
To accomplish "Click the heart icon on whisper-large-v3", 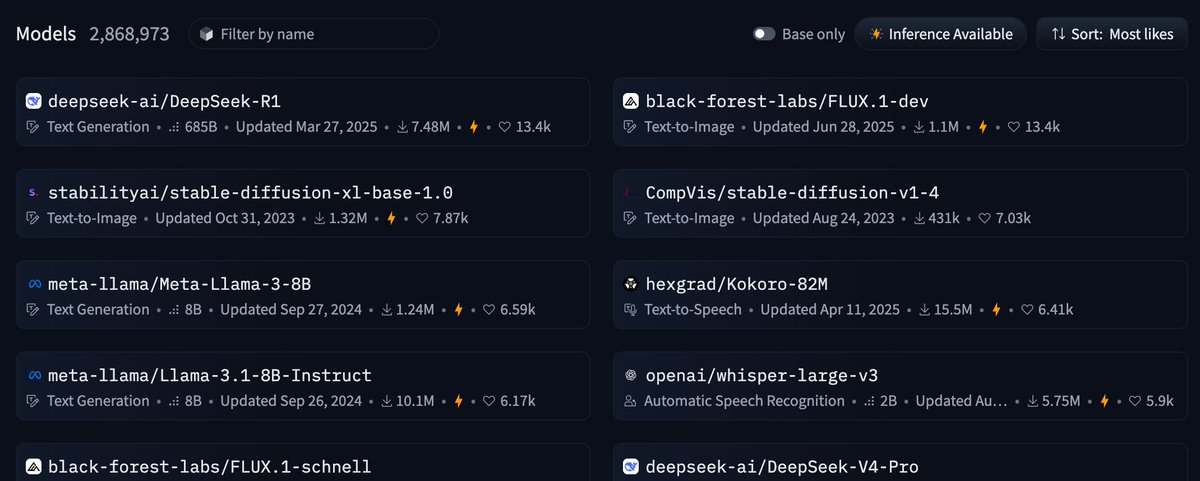I will (1135, 402).
